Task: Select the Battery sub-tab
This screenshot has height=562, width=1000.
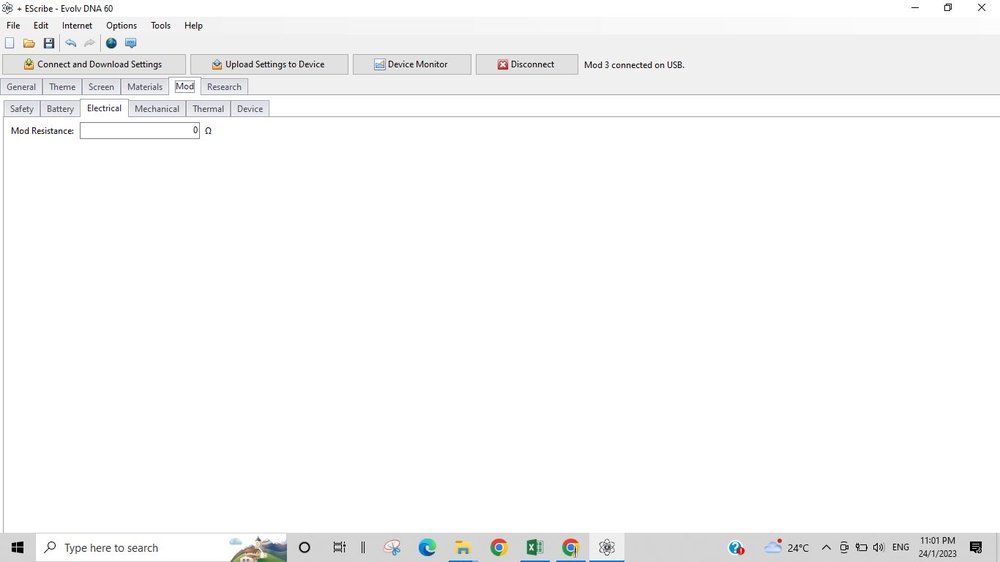Action: [60, 108]
